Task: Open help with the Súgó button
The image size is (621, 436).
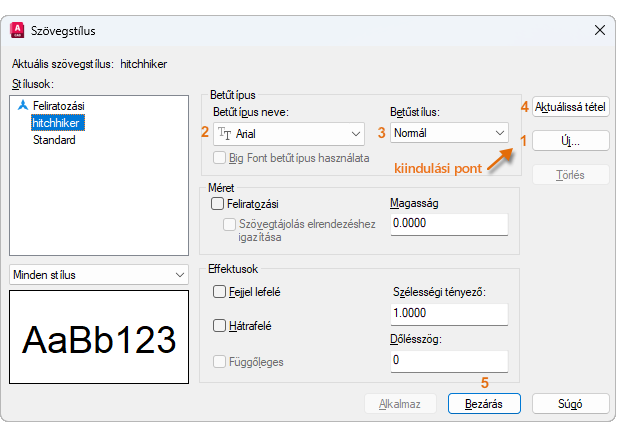Action: 571,404
